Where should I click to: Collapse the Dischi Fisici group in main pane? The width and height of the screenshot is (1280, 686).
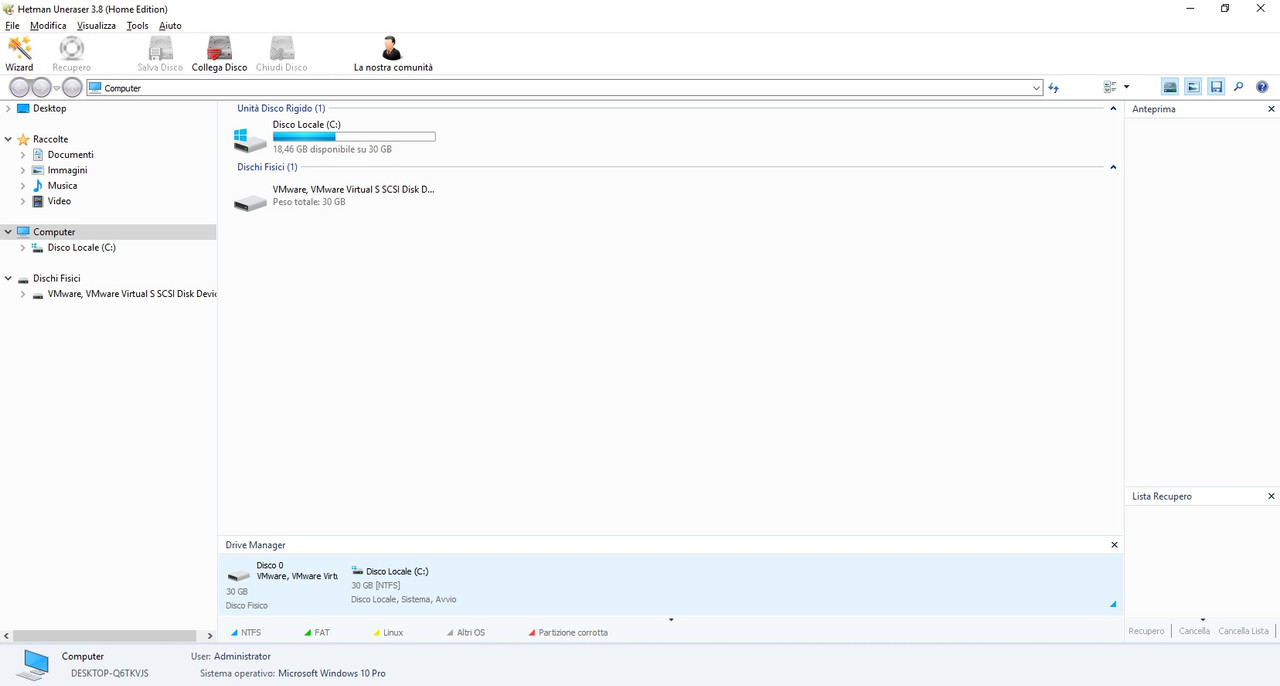pyautogui.click(x=1114, y=167)
